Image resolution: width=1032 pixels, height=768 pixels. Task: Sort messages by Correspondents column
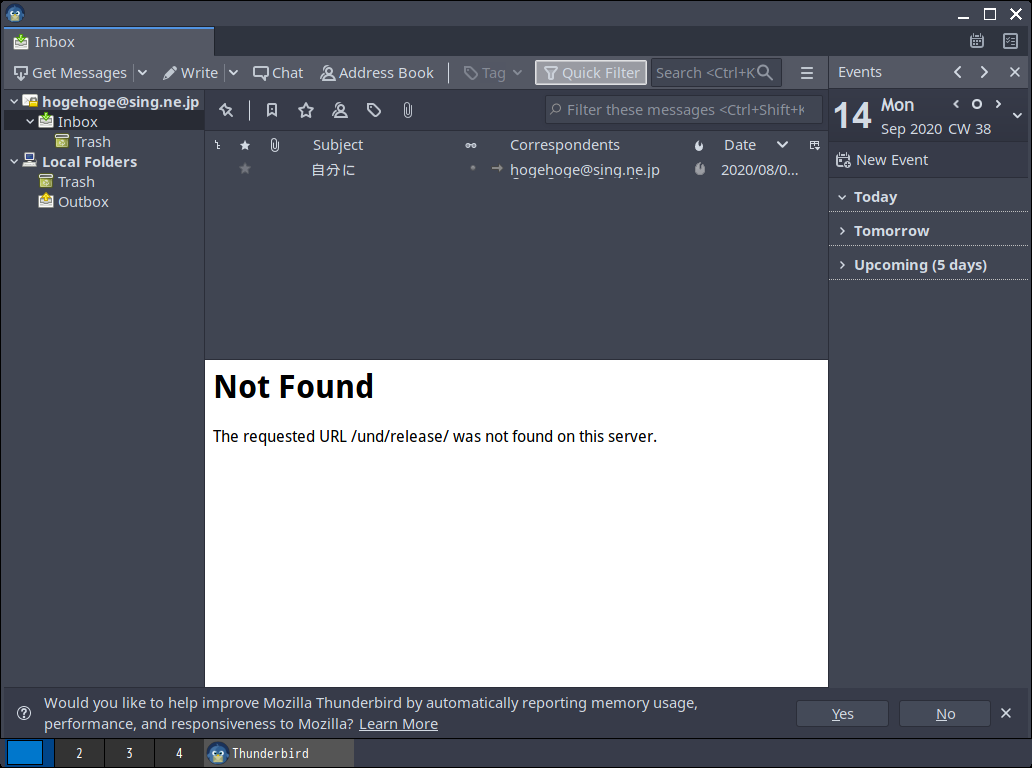pyautogui.click(x=565, y=145)
